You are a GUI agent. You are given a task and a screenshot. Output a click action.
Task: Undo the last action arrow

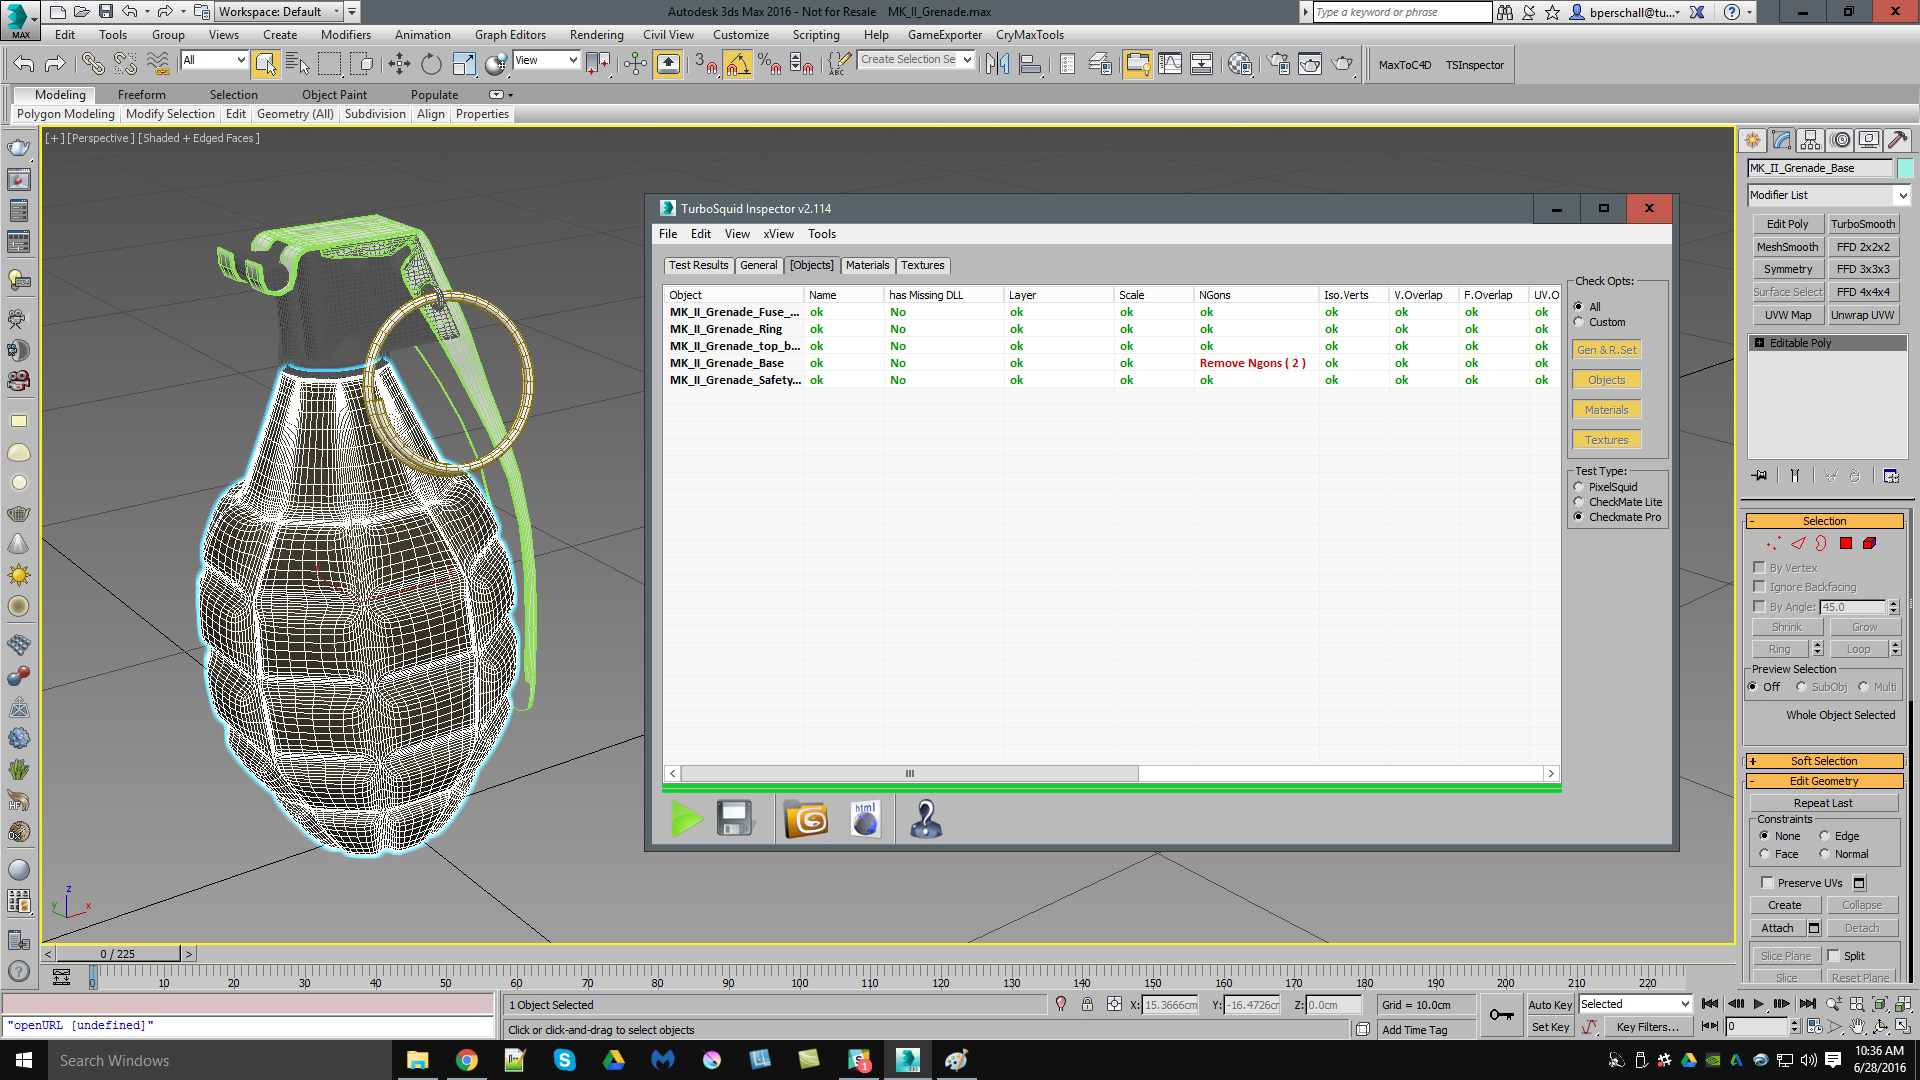pyautogui.click(x=23, y=64)
